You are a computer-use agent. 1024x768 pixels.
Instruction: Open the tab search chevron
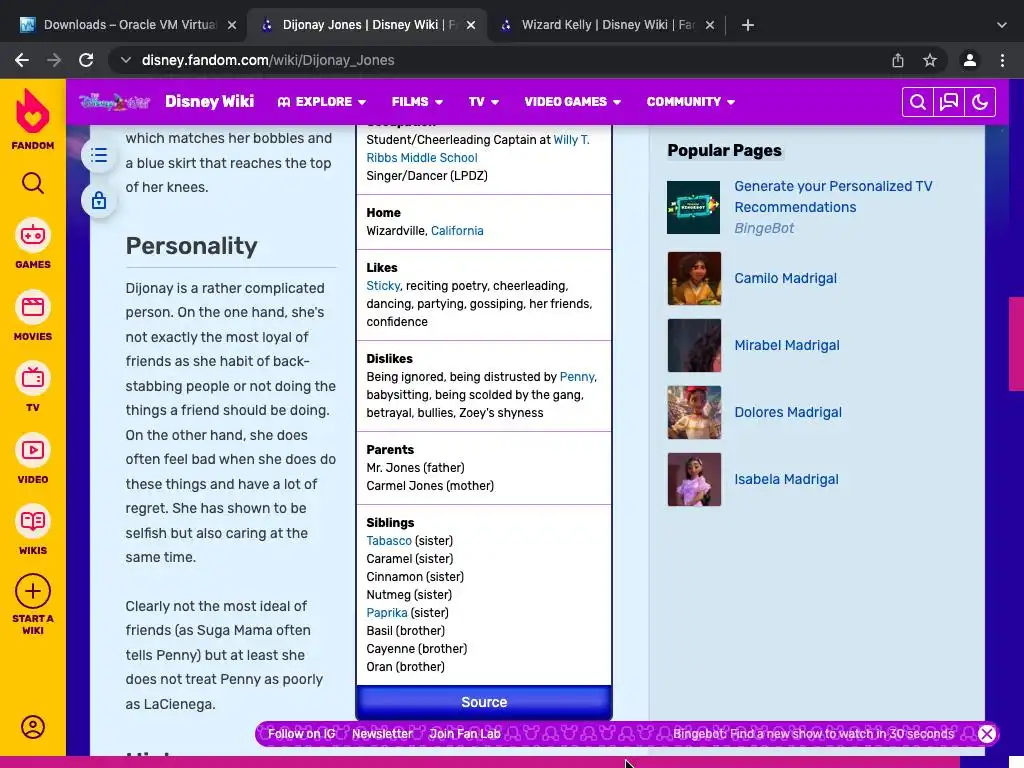click(1002, 25)
